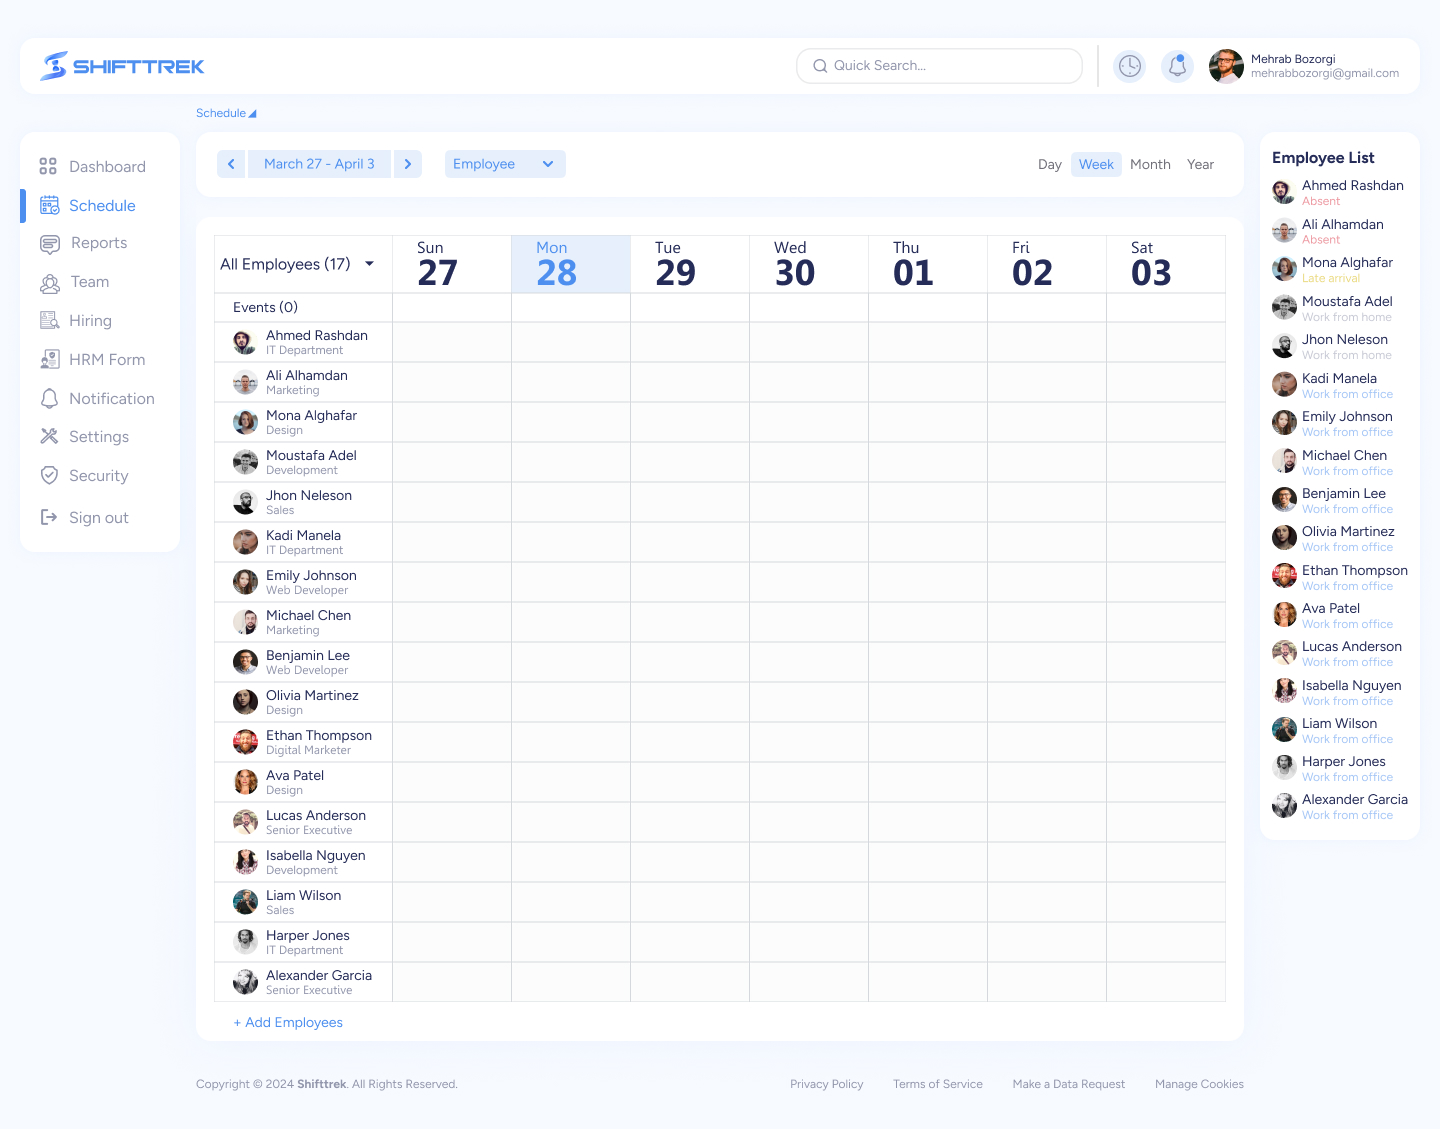Click the + Add Employees link
Screen dimensions: 1440x1129
(288, 1022)
